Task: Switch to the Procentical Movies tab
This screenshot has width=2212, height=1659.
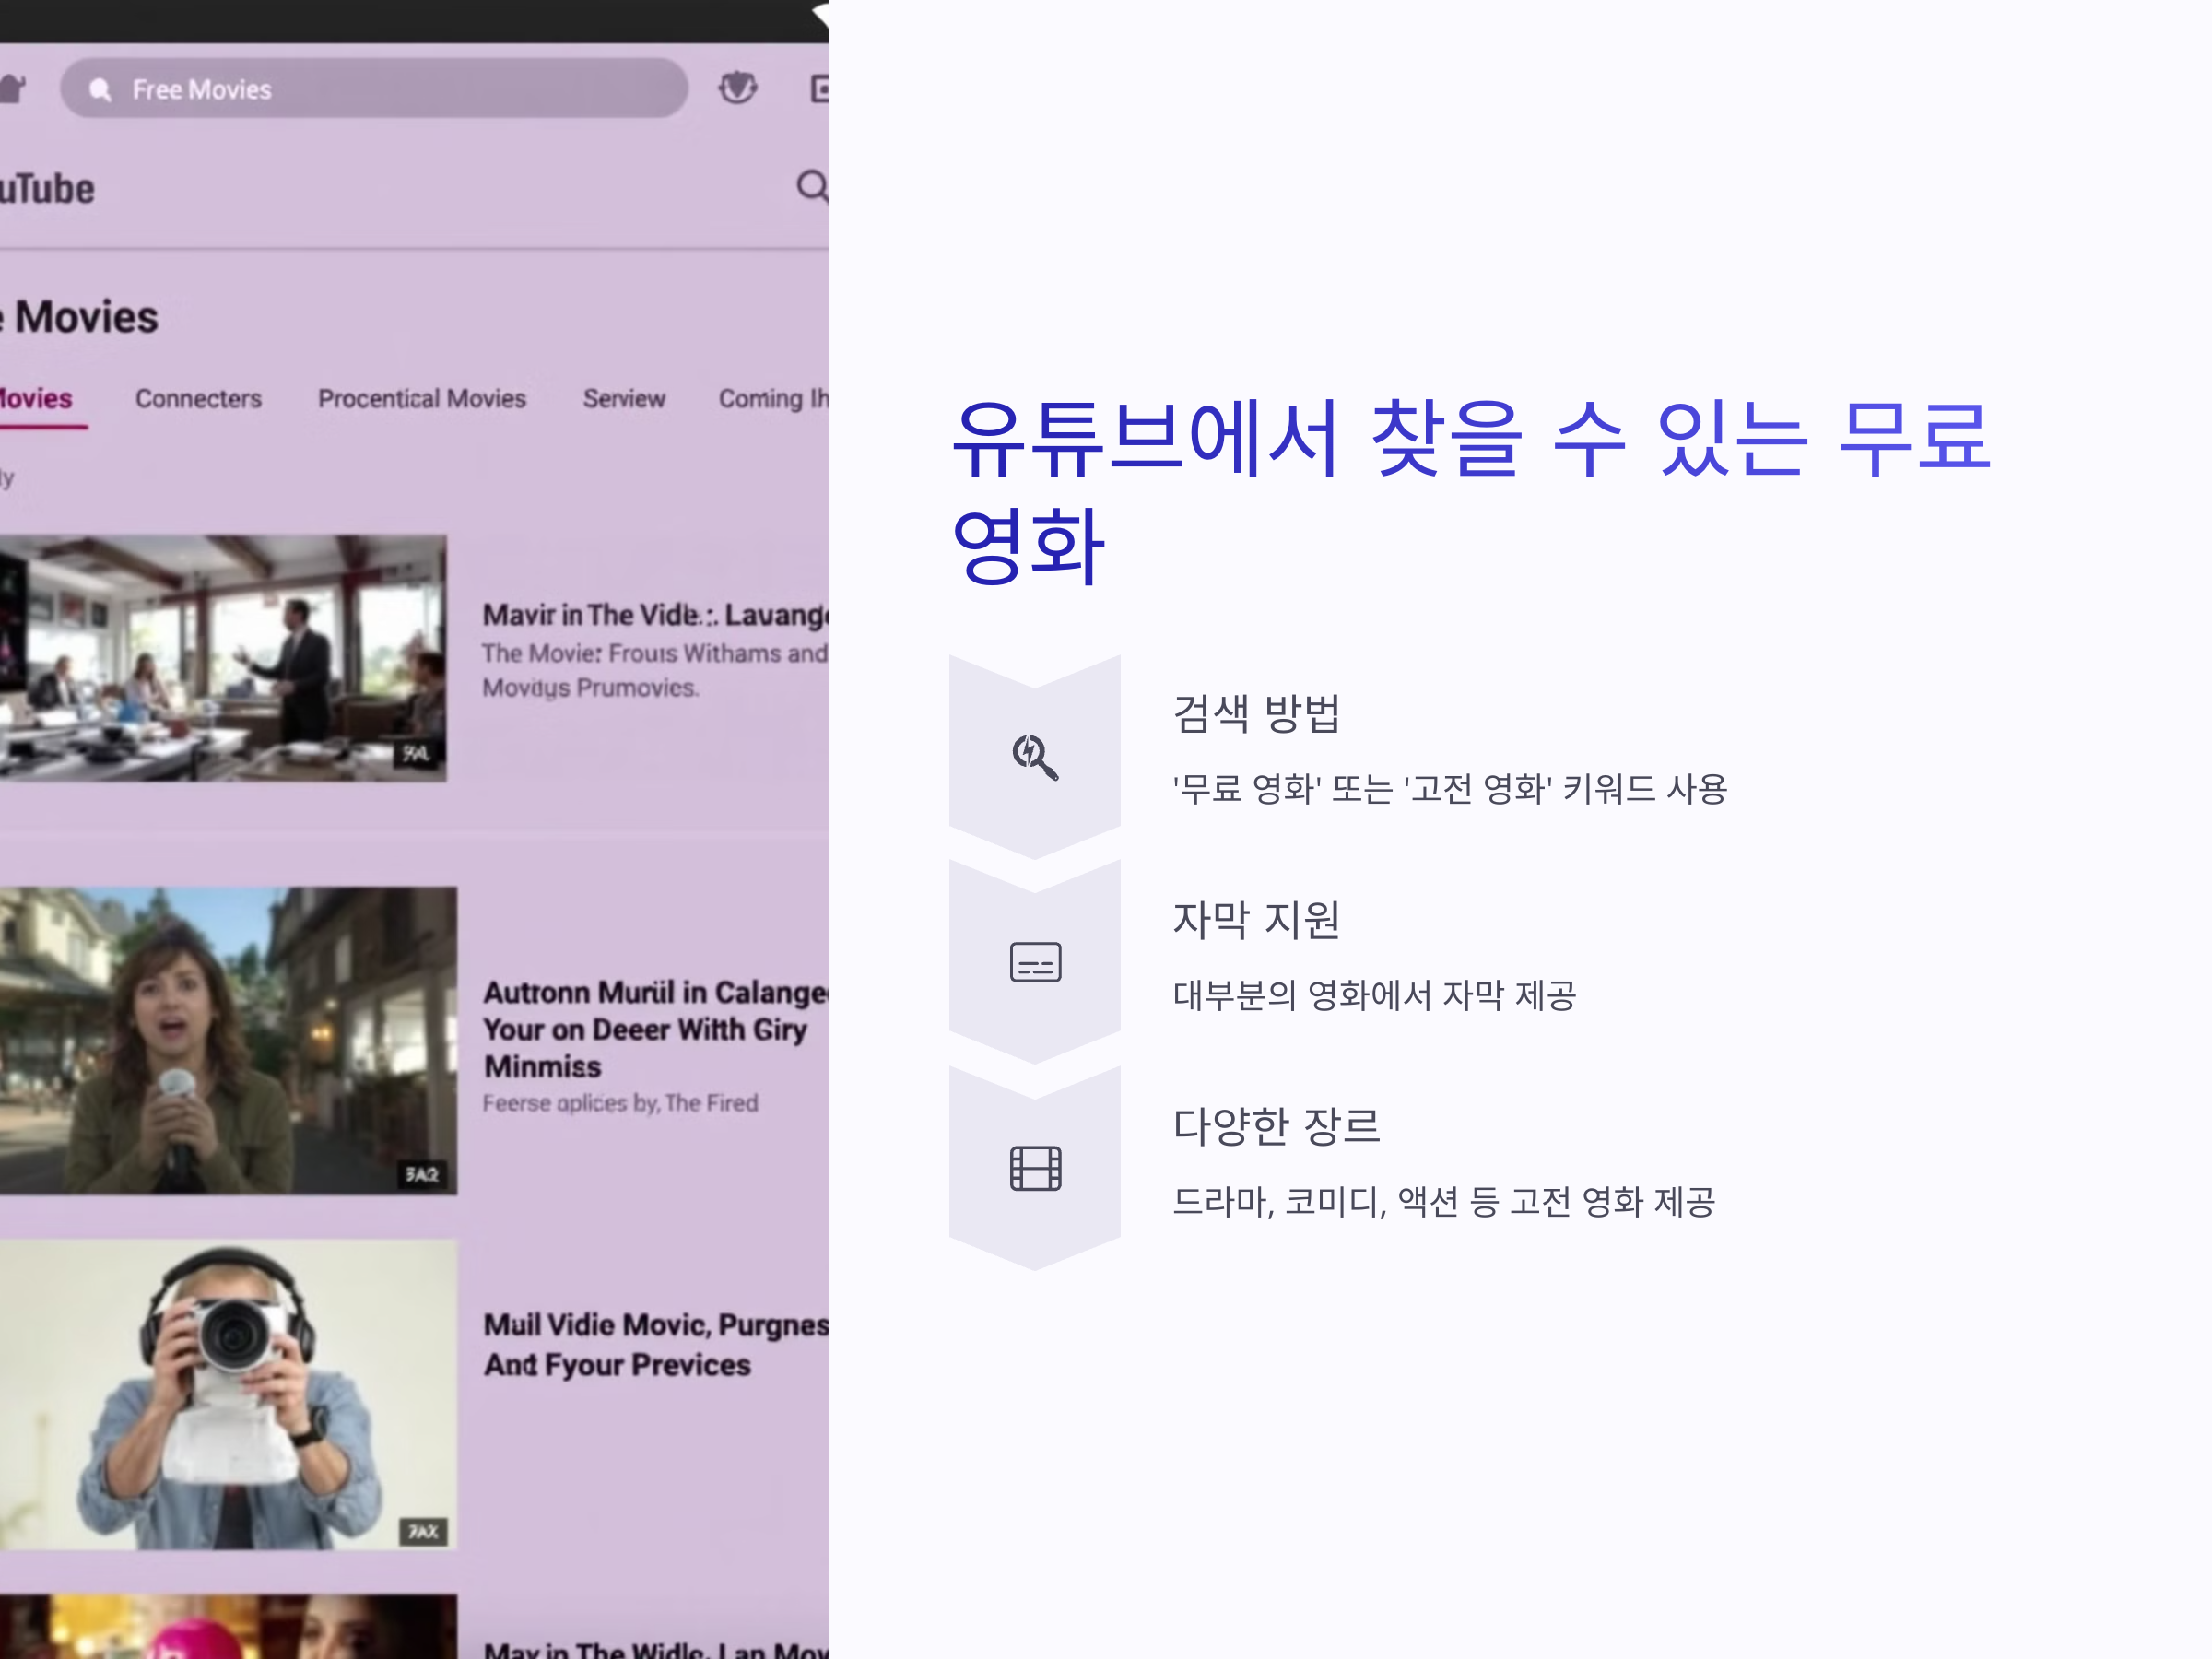Action: pyautogui.click(x=421, y=399)
